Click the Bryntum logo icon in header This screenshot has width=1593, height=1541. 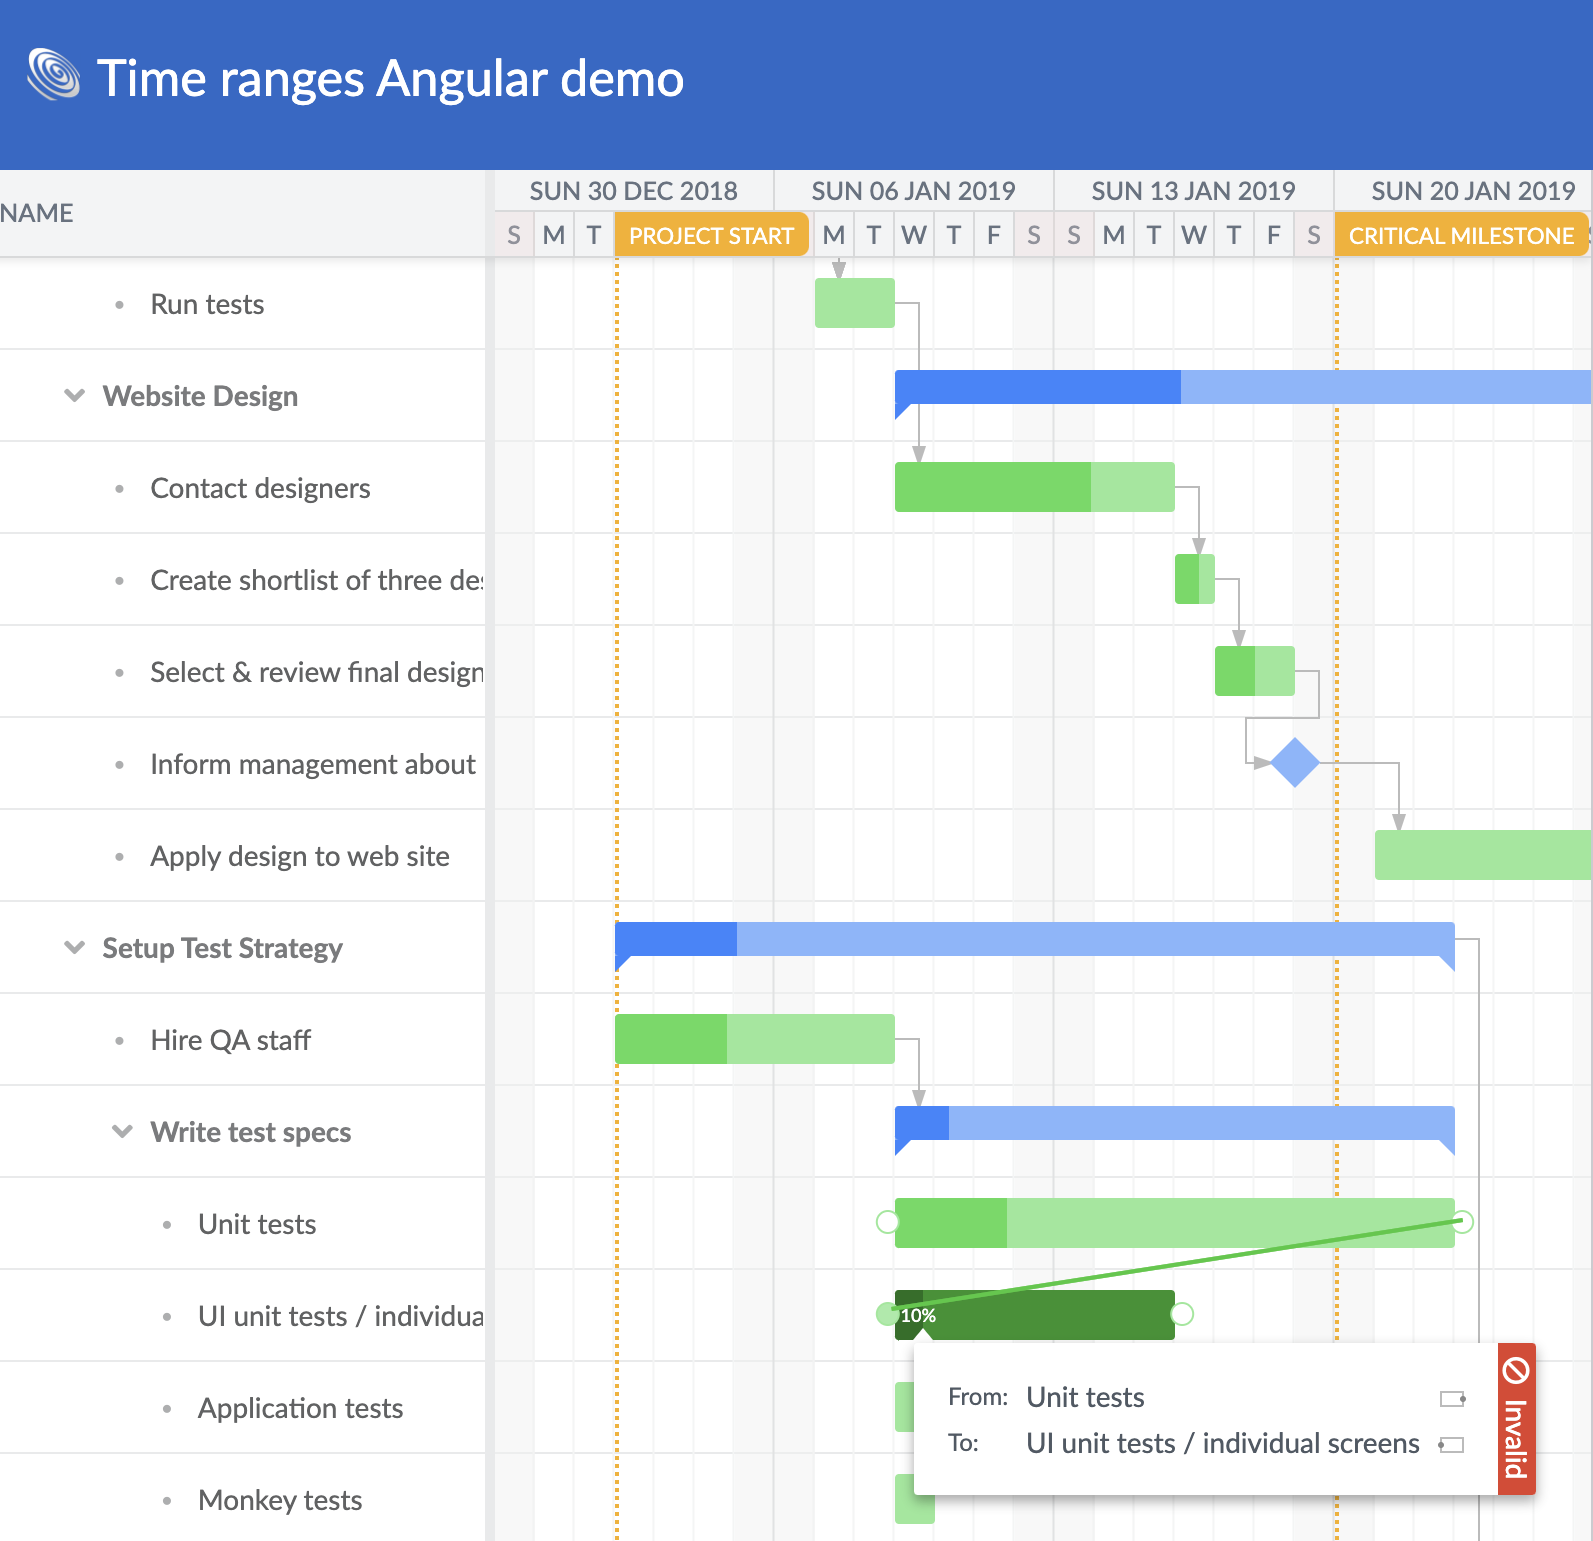point(54,75)
